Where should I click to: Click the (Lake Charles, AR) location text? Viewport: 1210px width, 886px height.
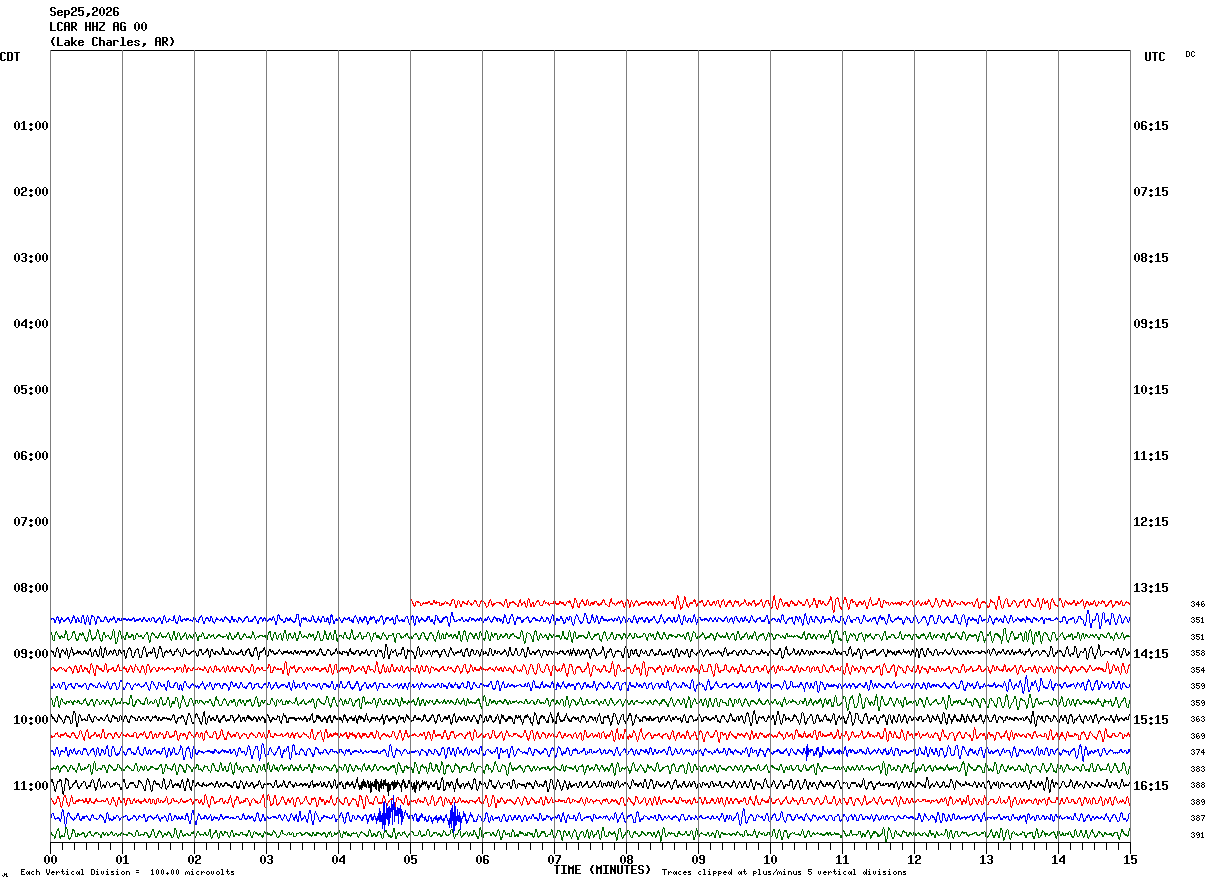[112, 42]
